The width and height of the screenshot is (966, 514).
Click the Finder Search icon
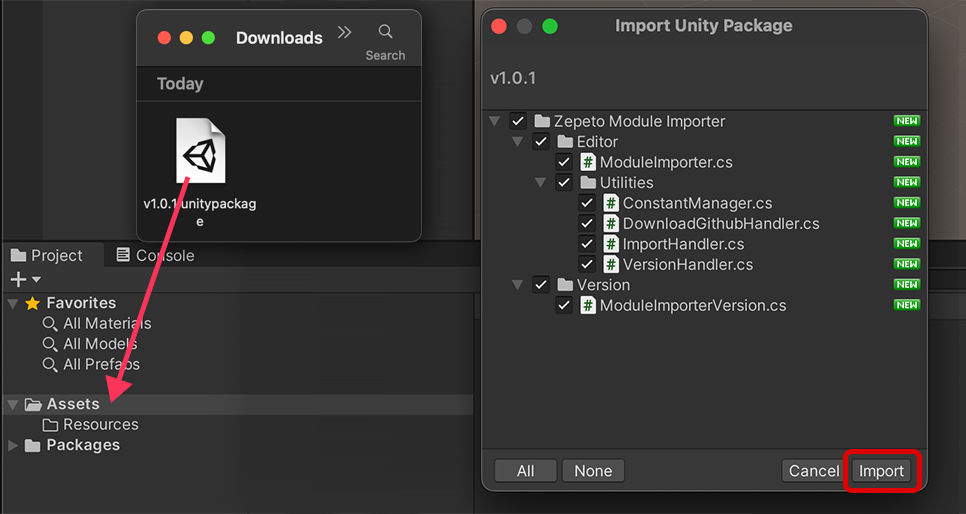(x=385, y=31)
